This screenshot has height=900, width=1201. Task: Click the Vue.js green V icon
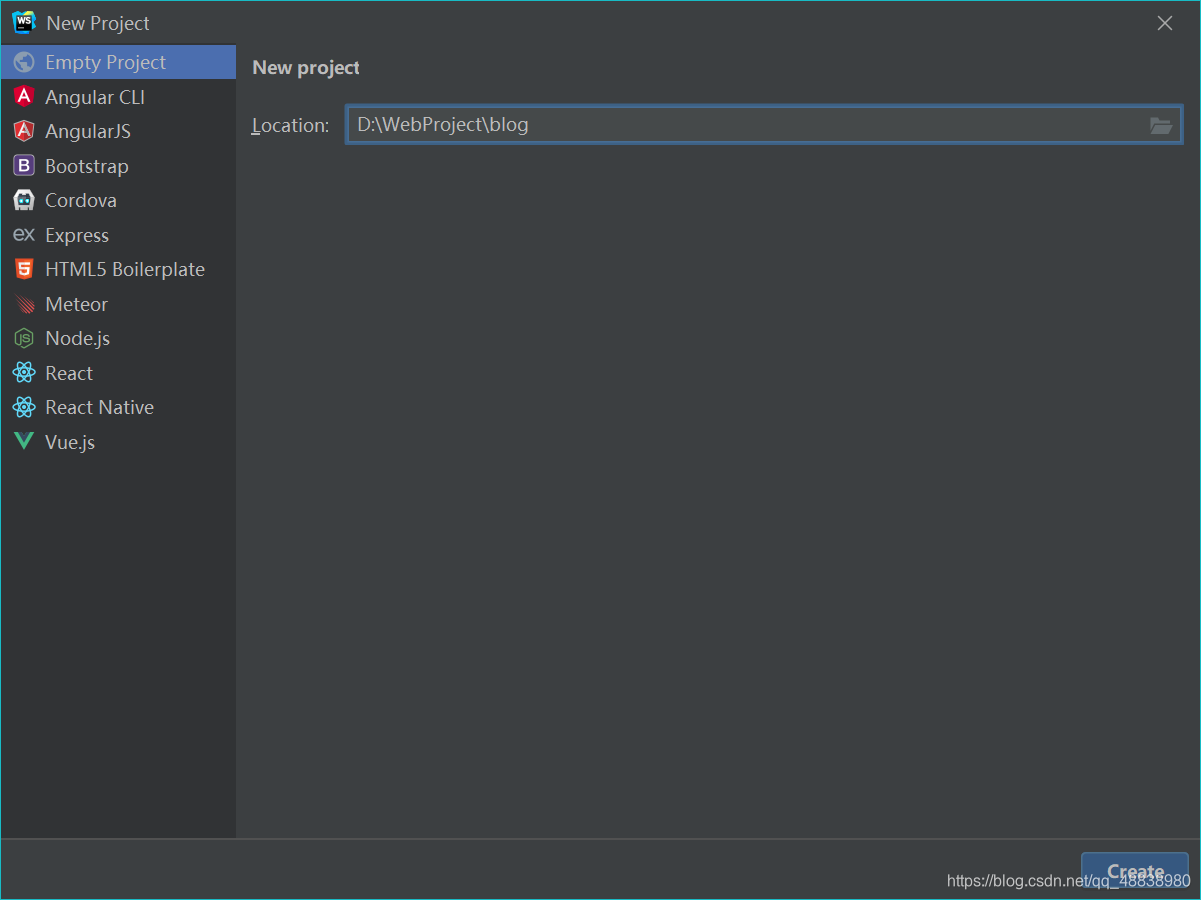click(x=24, y=442)
